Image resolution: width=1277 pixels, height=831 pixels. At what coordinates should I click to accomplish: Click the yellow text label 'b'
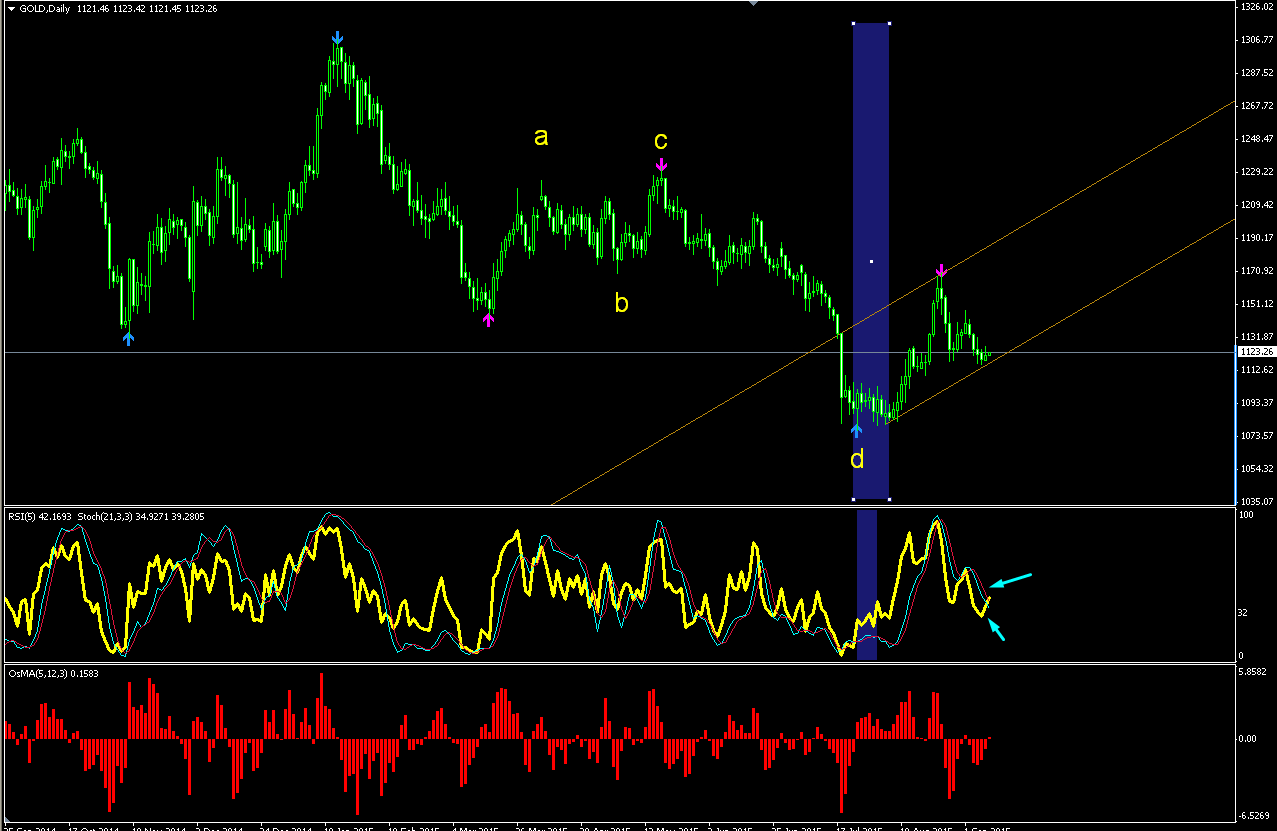click(x=621, y=303)
